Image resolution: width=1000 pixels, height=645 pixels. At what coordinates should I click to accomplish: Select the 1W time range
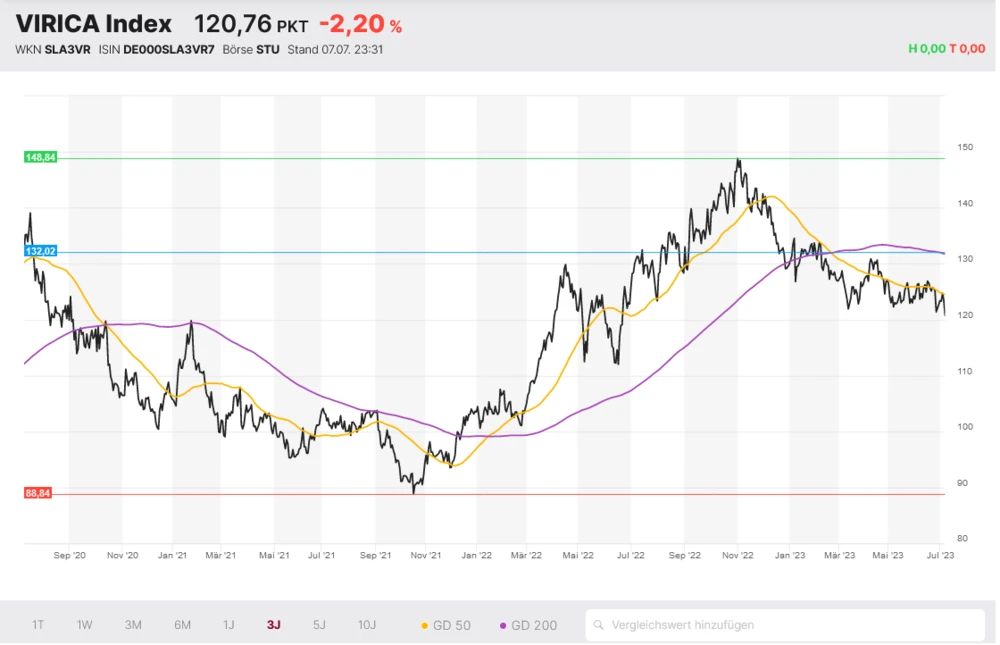click(85, 625)
